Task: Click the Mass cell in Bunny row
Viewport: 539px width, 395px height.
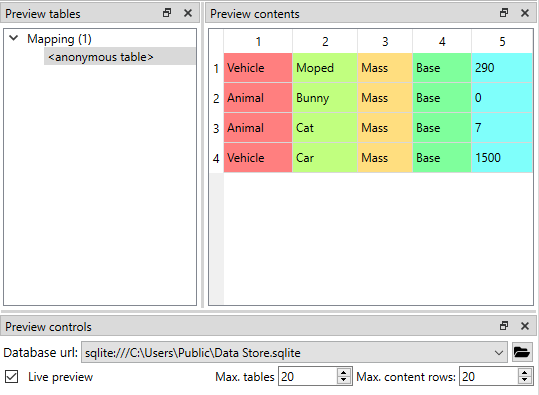Action: (x=385, y=98)
